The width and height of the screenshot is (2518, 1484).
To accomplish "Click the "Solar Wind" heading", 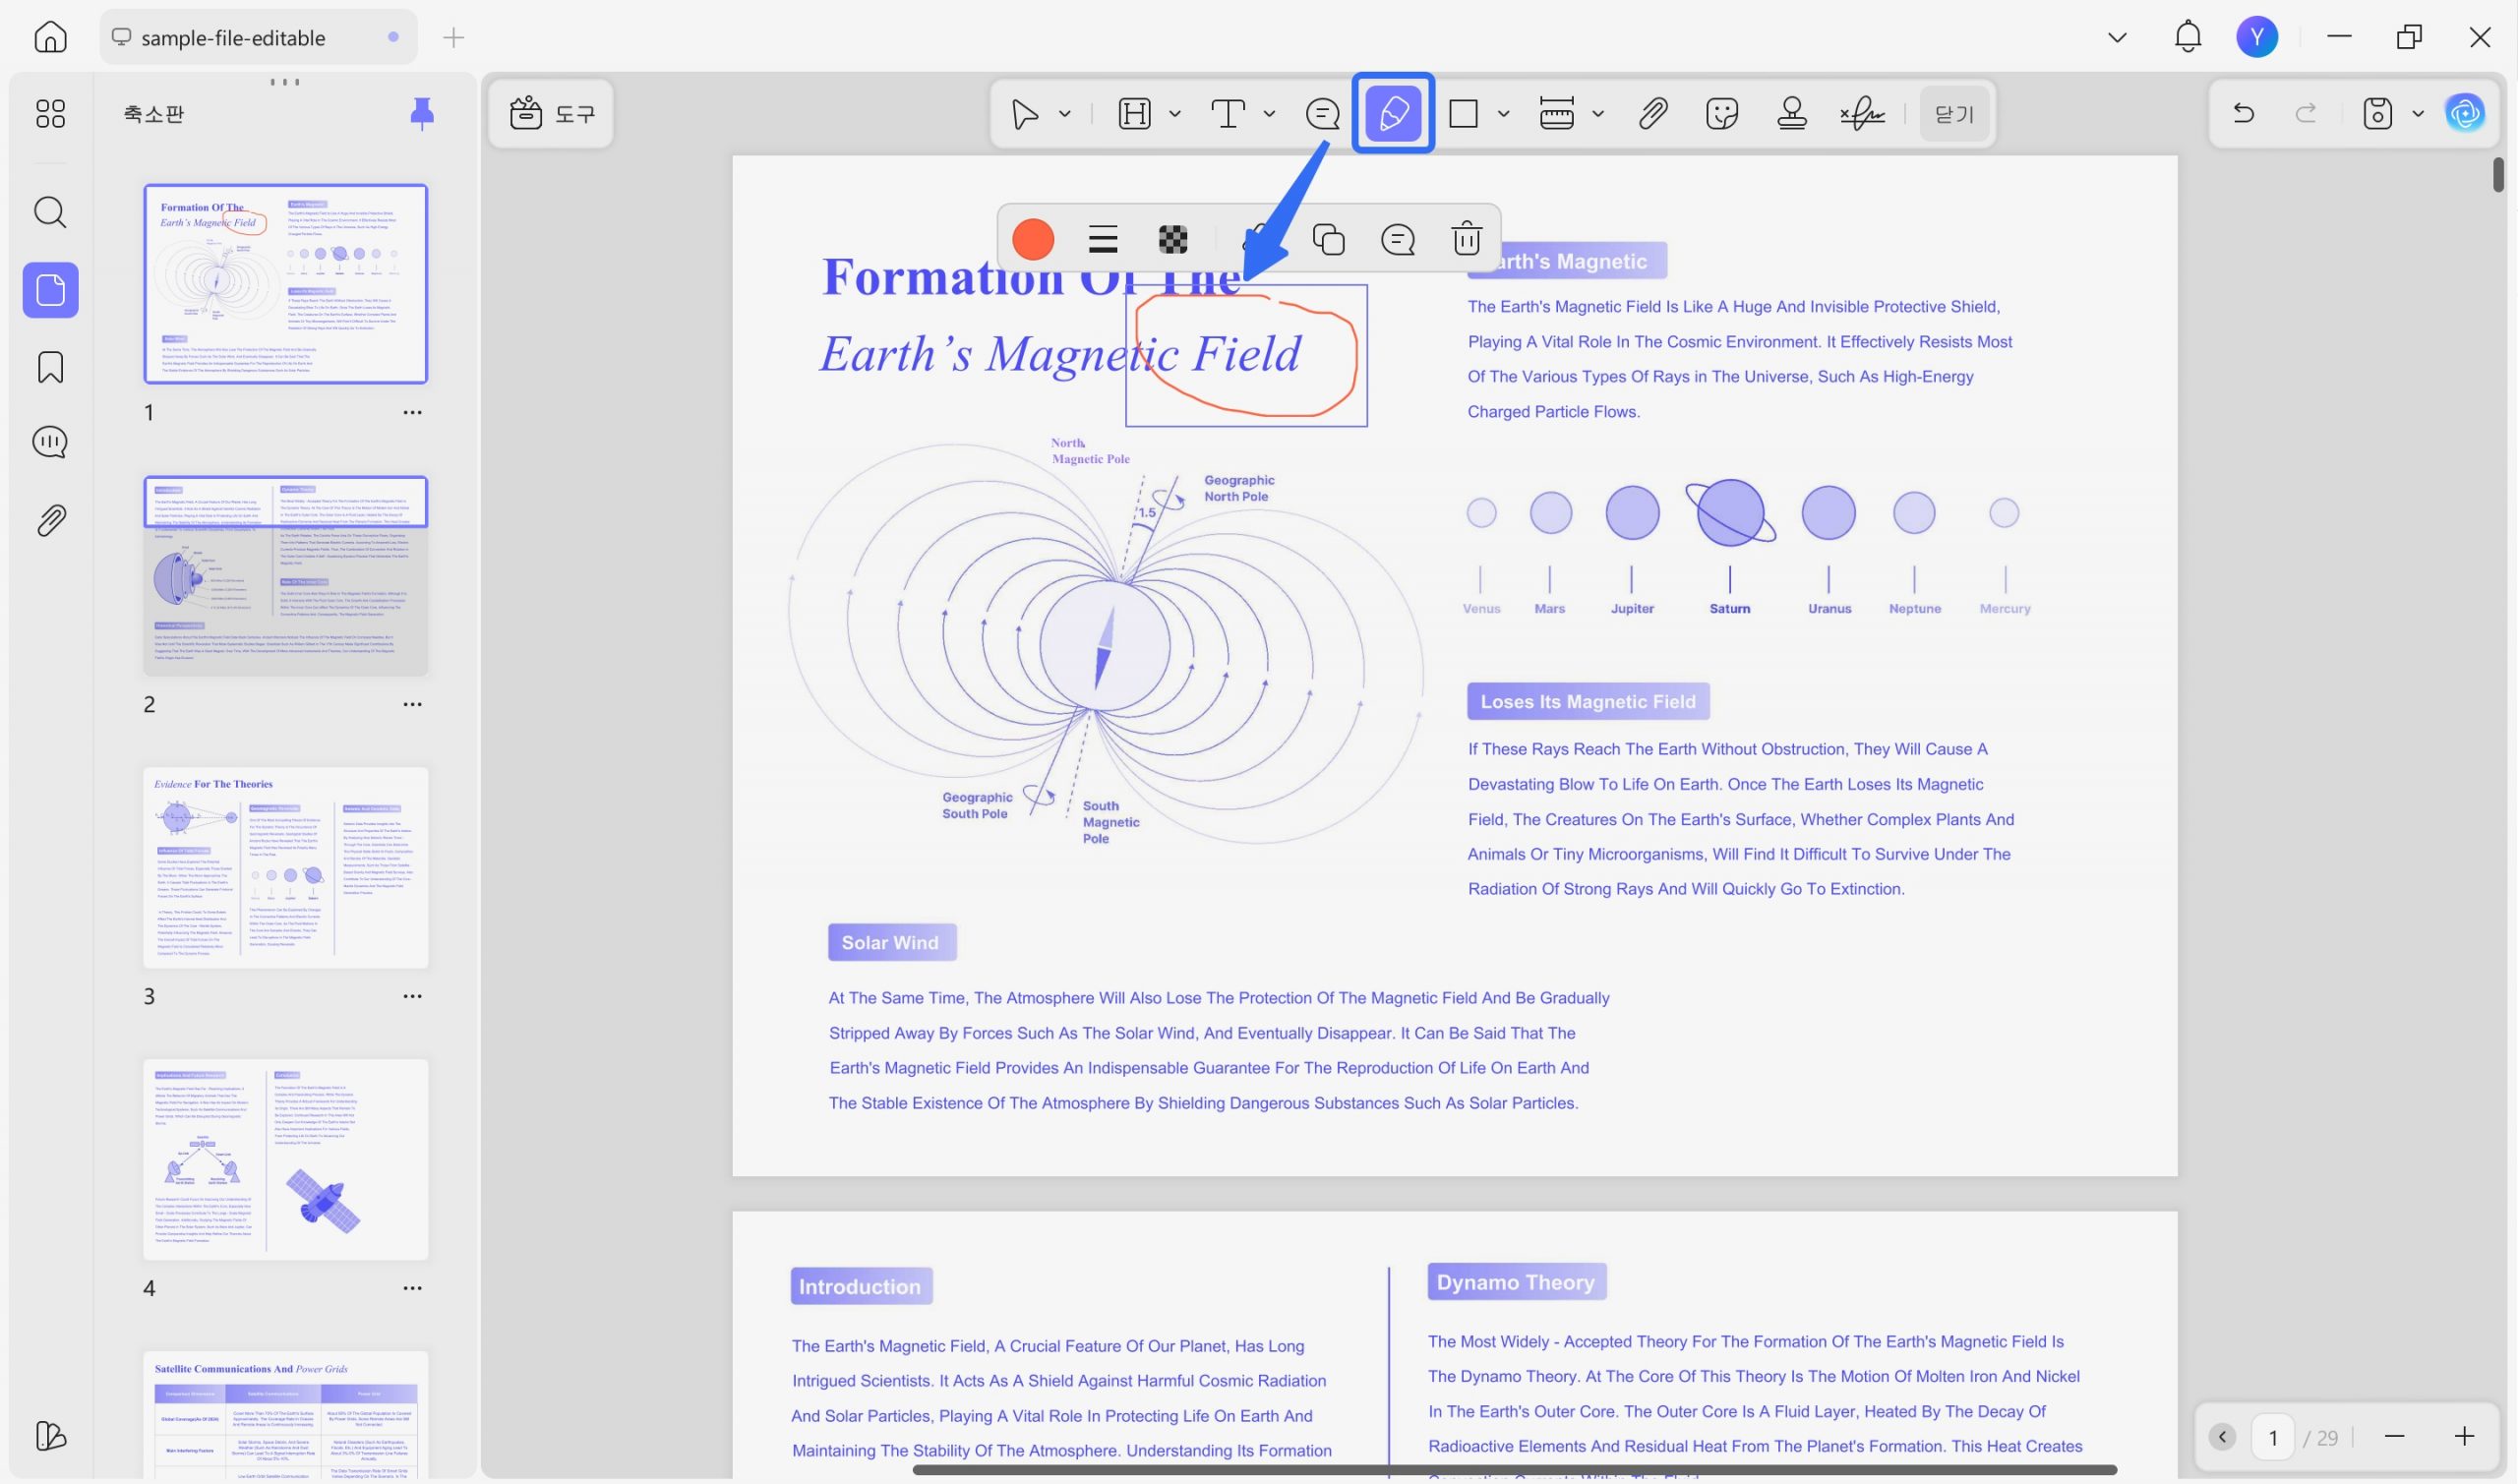I will (x=891, y=942).
